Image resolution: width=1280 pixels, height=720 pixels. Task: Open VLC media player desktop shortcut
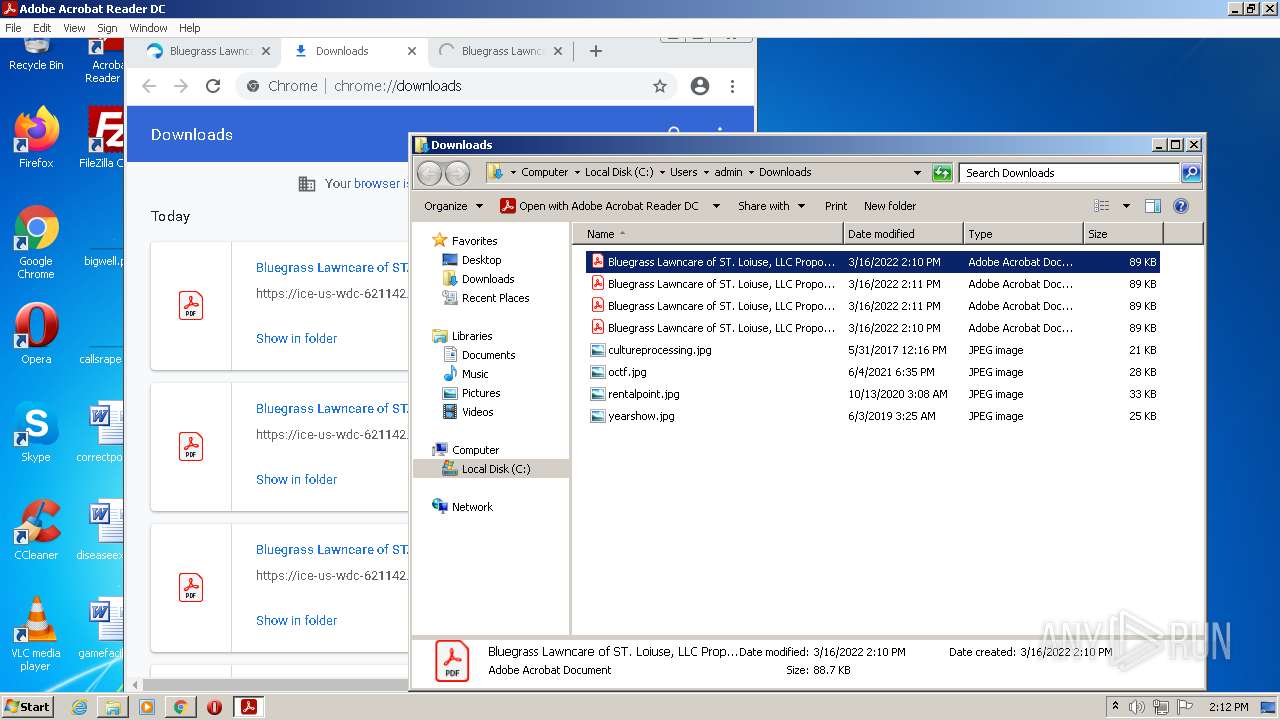tap(36, 634)
